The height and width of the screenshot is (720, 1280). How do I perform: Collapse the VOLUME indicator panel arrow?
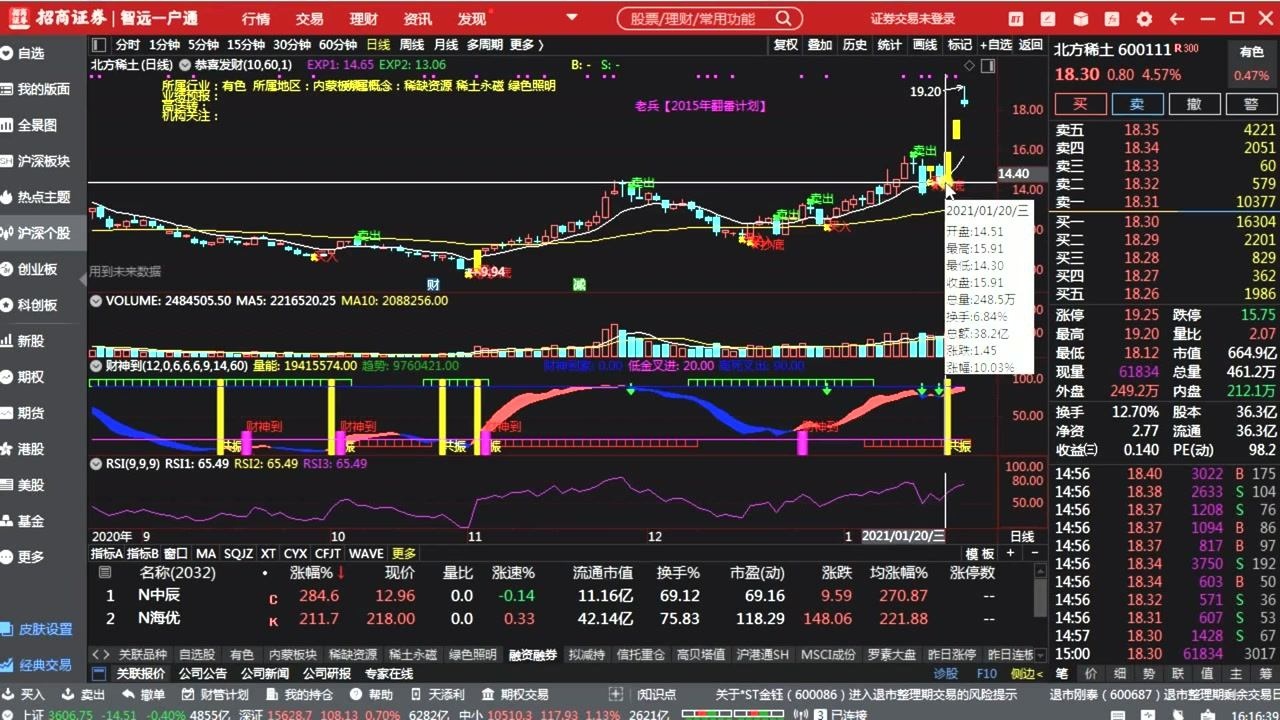(97, 300)
